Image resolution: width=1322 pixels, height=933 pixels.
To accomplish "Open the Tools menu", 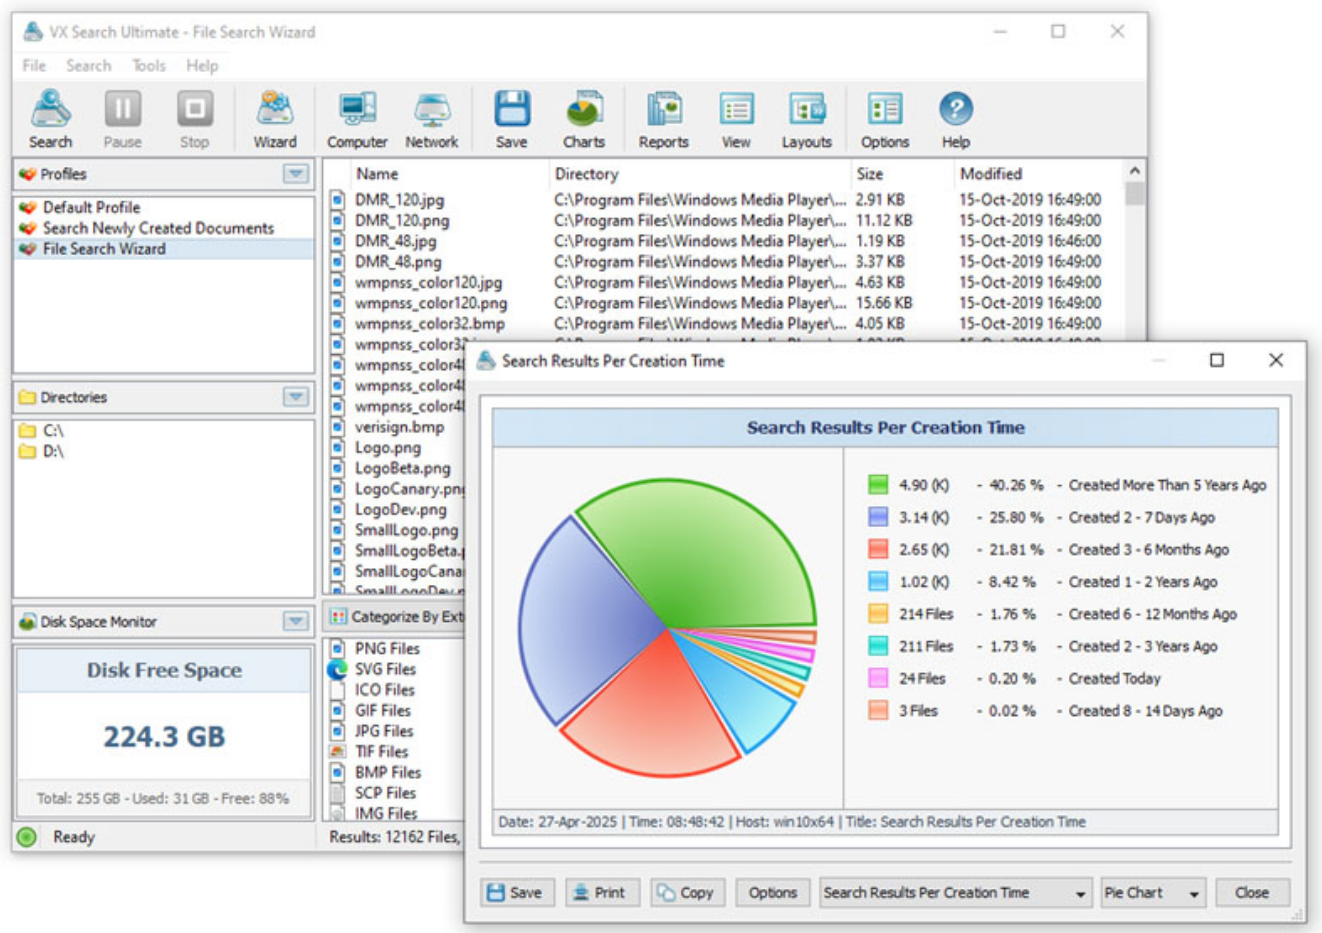I will [148, 65].
